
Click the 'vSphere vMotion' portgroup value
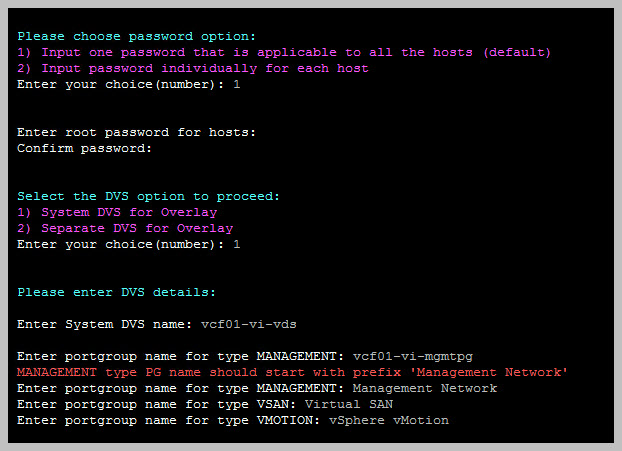[x=389, y=420]
